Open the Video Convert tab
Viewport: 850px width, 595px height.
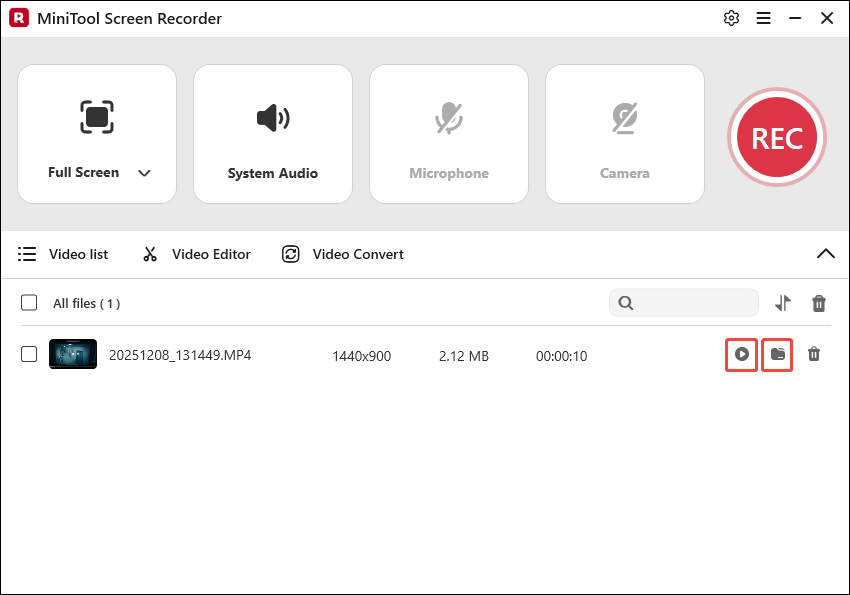click(342, 254)
